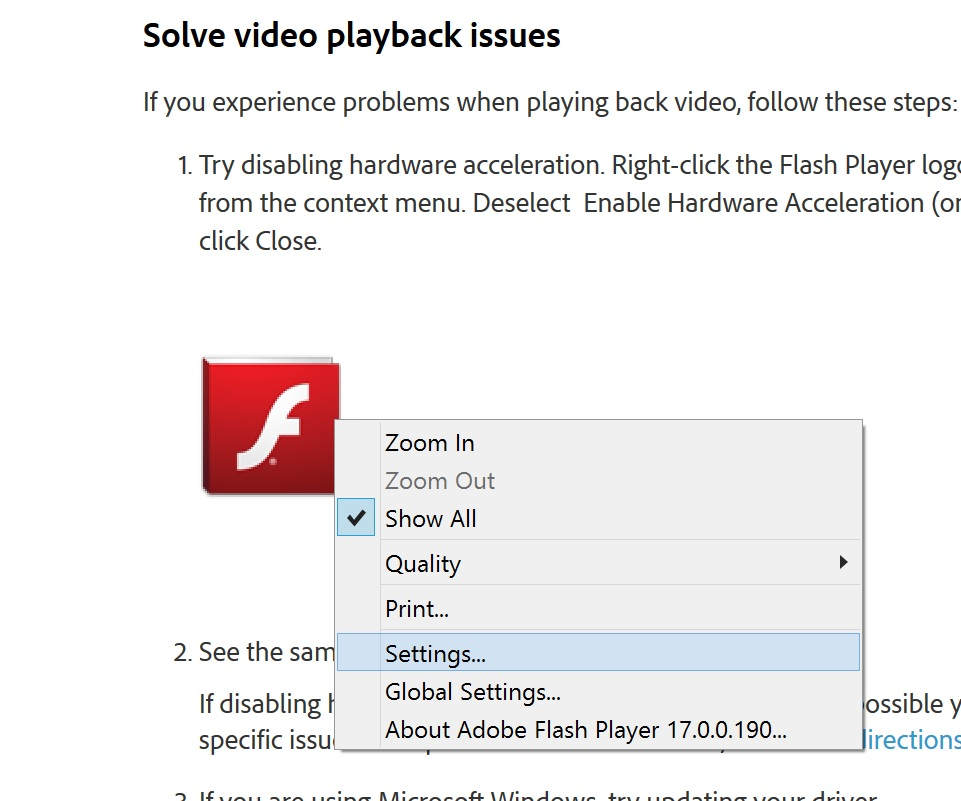Click step 1 "Try disabling hardware acceleration" text
The width and height of the screenshot is (961, 801).
coord(400,165)
